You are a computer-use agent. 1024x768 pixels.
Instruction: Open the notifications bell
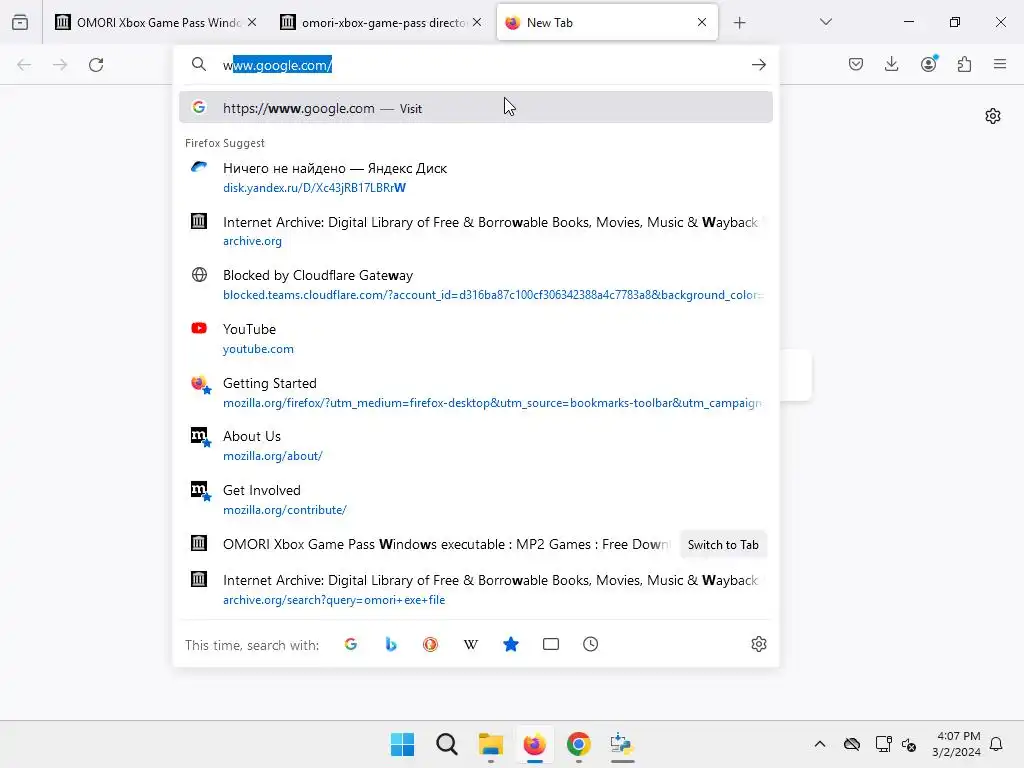tap(996, 744)
